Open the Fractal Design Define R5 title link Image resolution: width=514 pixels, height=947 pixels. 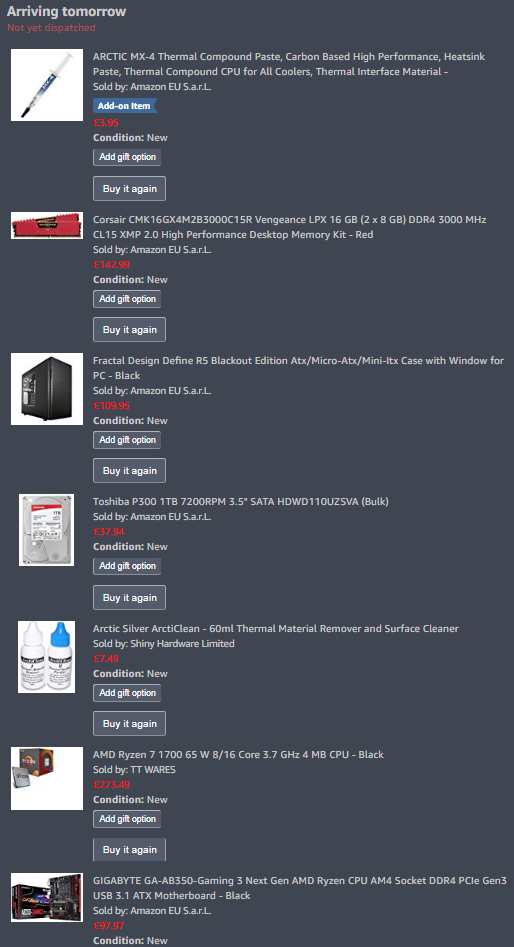tap(298, 368)
